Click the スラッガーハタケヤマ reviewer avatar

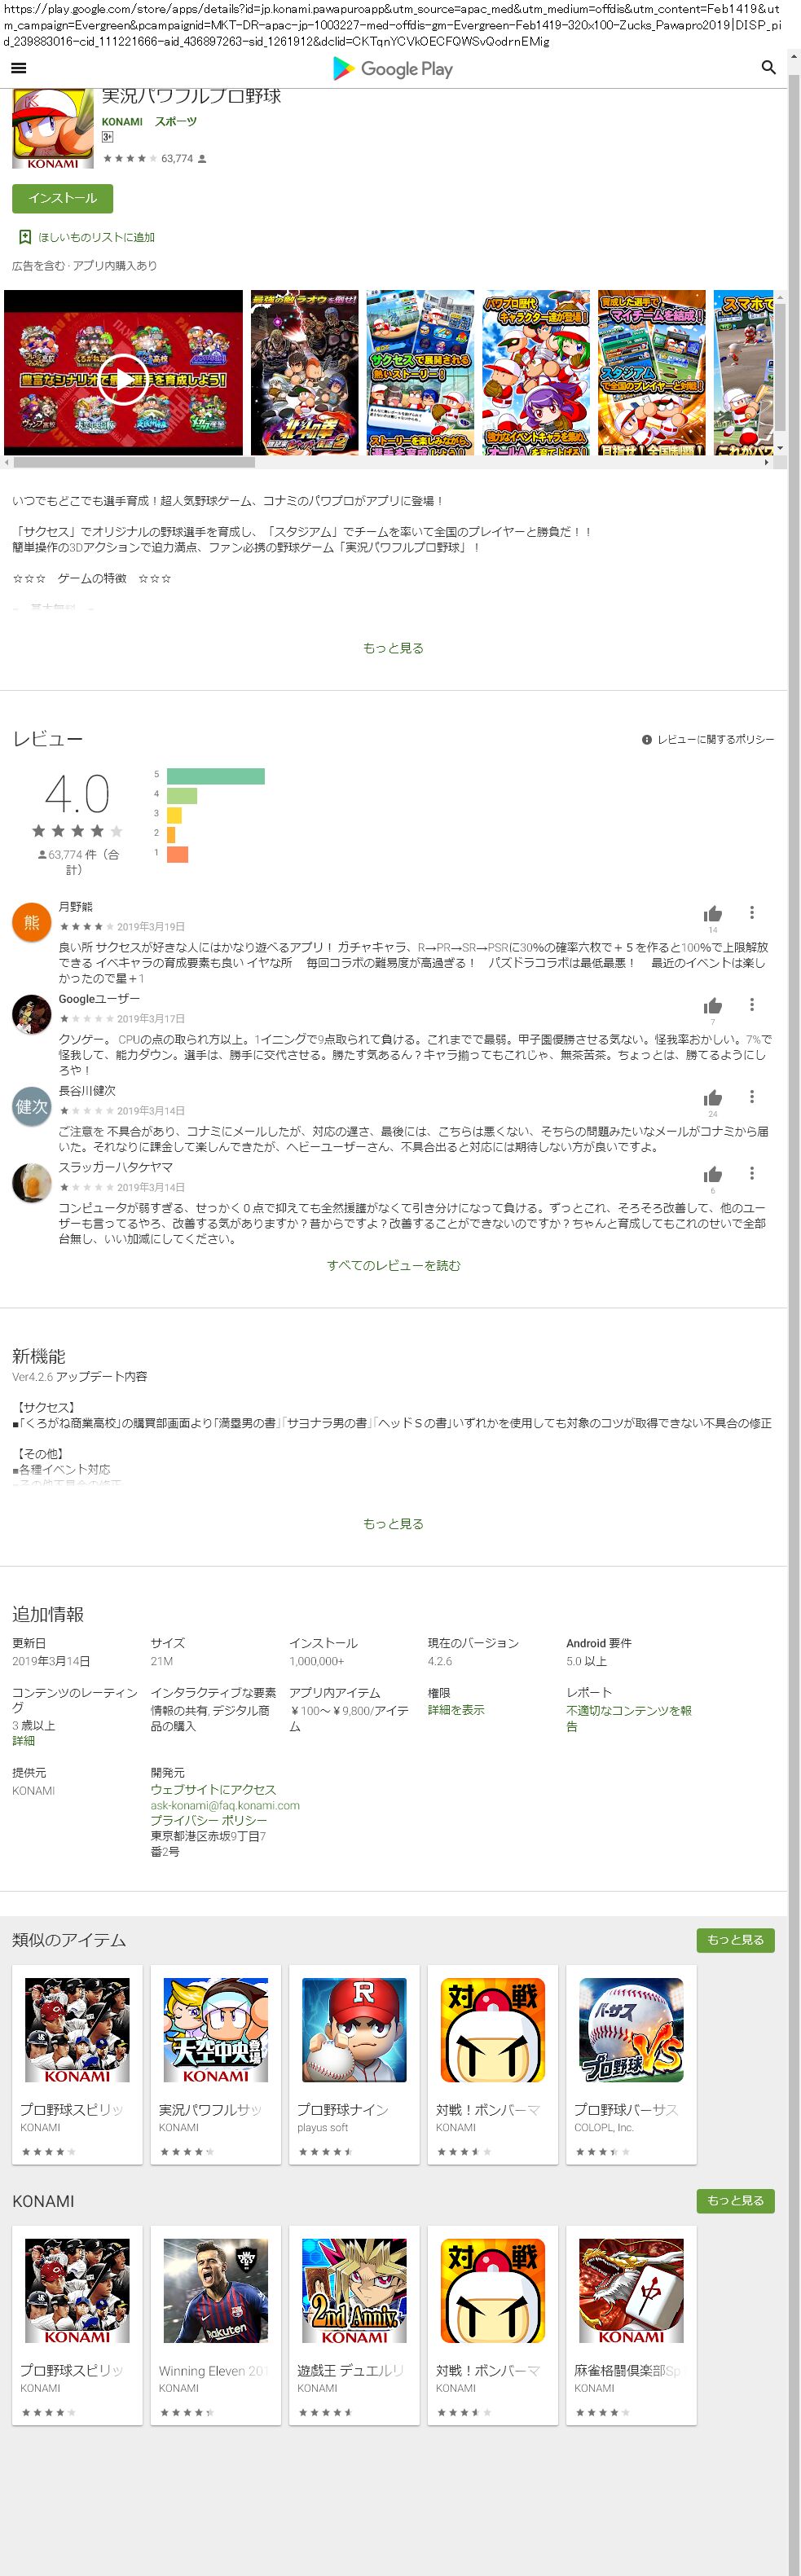pos(31,1183)
